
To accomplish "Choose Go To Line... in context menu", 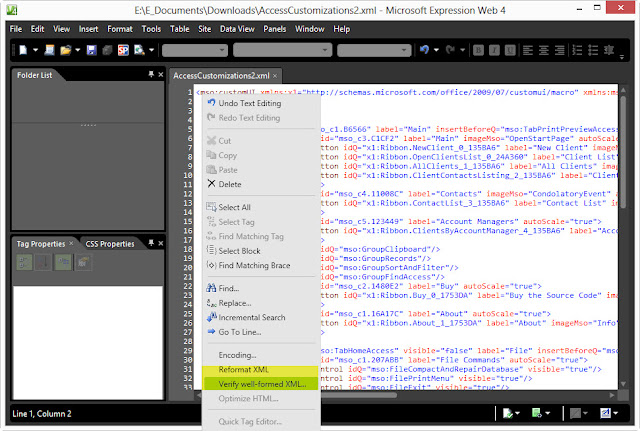I will [261, 332].
